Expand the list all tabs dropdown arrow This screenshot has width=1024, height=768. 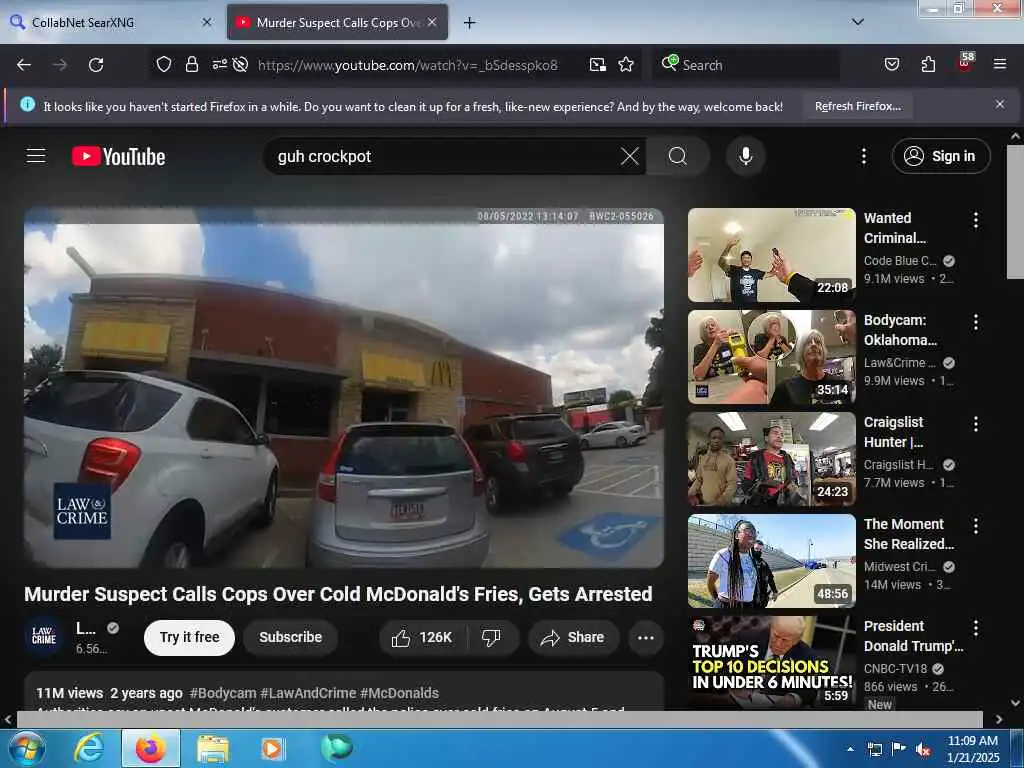858,22
